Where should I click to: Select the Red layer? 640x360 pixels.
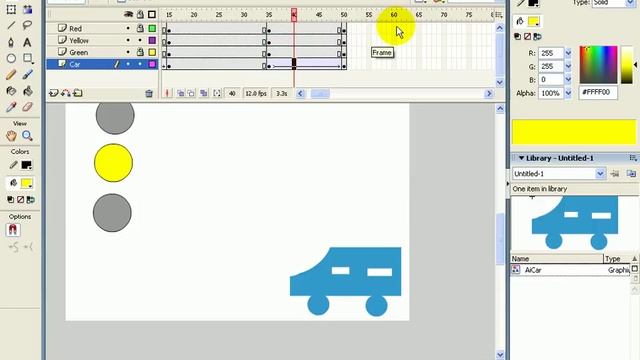pos(76,29)
